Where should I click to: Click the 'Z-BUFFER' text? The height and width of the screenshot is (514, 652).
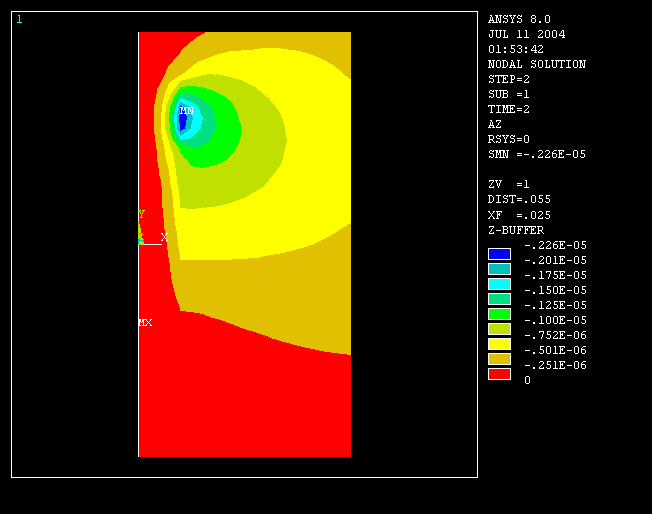click(516, 230)
